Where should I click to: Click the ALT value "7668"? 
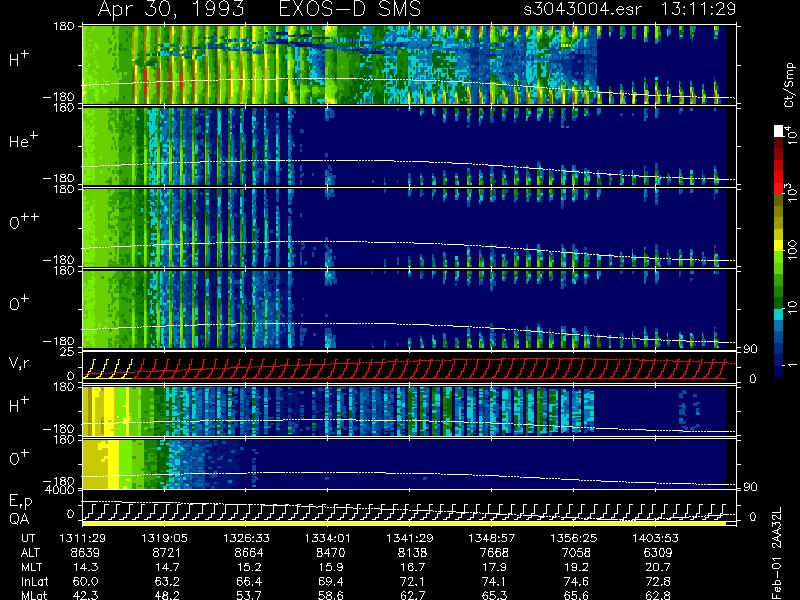point(494,553)
